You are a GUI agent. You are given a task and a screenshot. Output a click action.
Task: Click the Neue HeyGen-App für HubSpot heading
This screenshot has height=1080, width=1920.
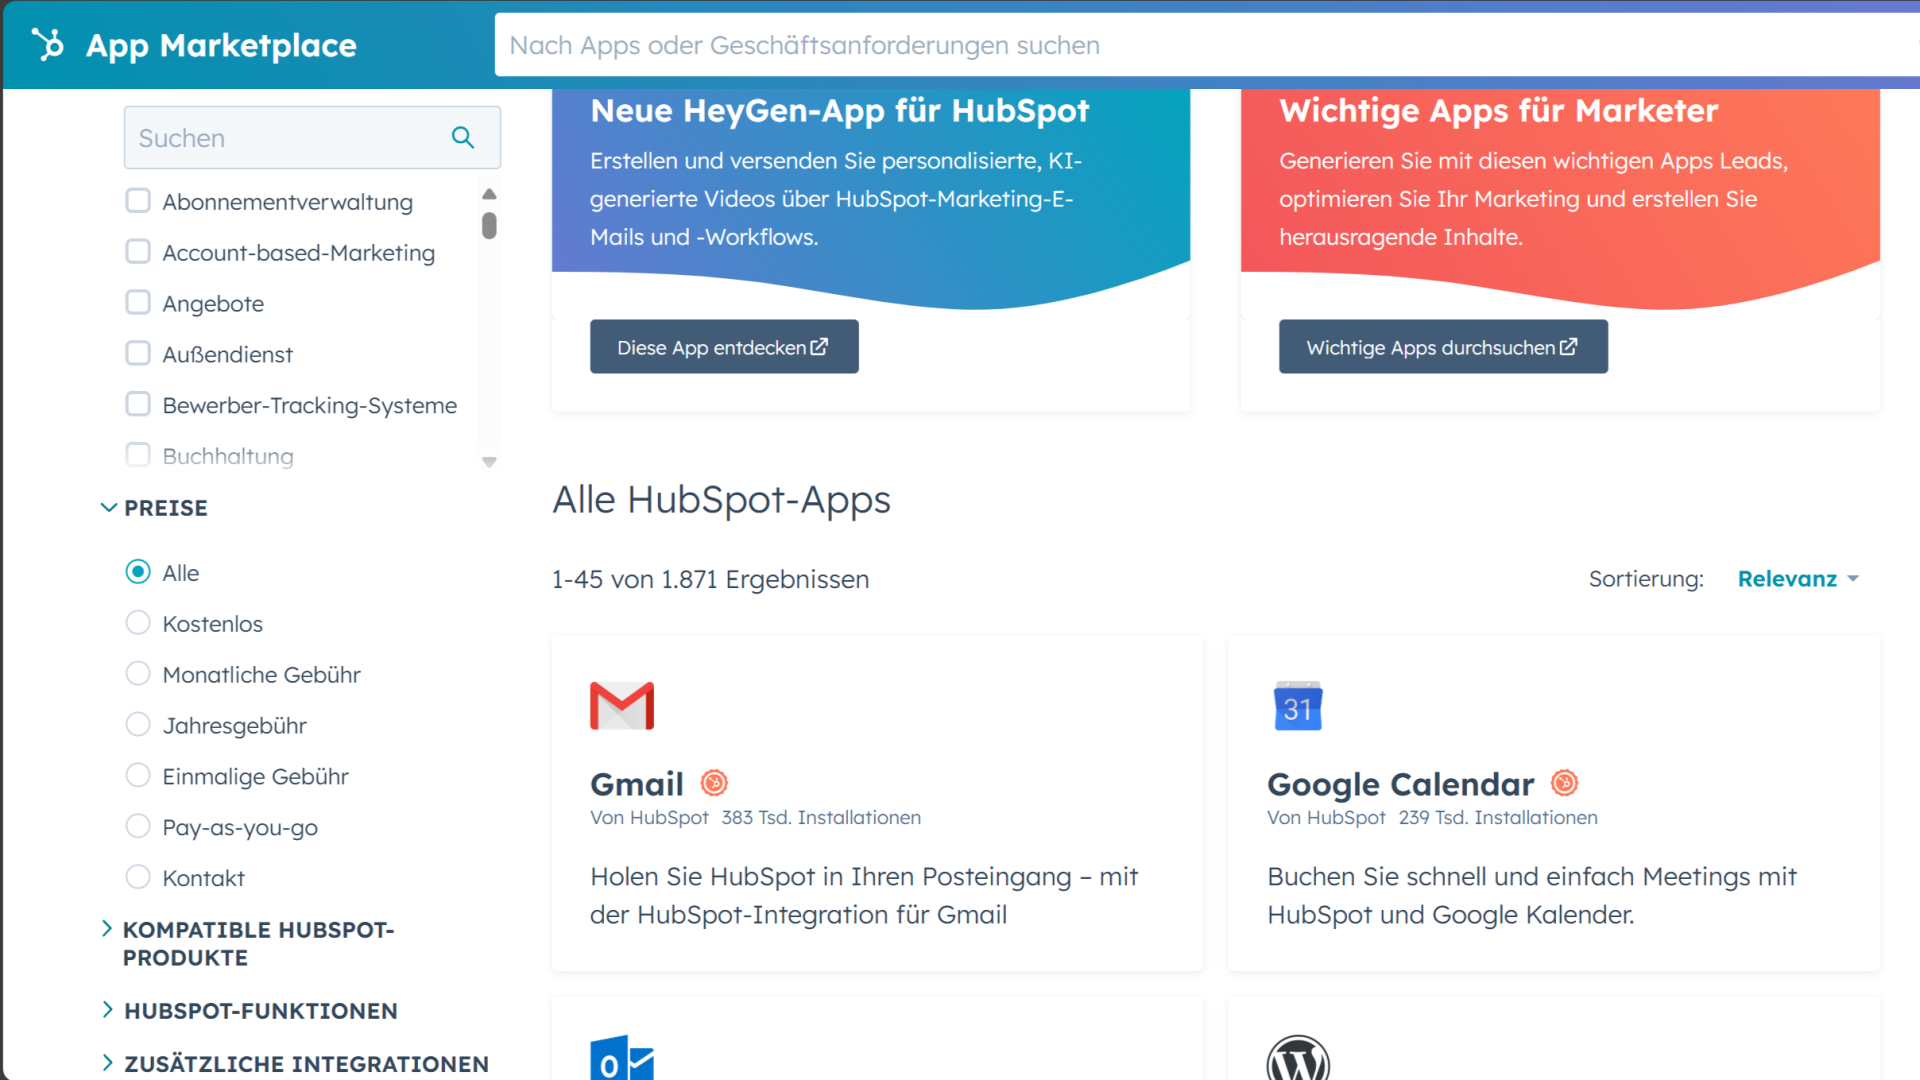(x=840, y=110)
